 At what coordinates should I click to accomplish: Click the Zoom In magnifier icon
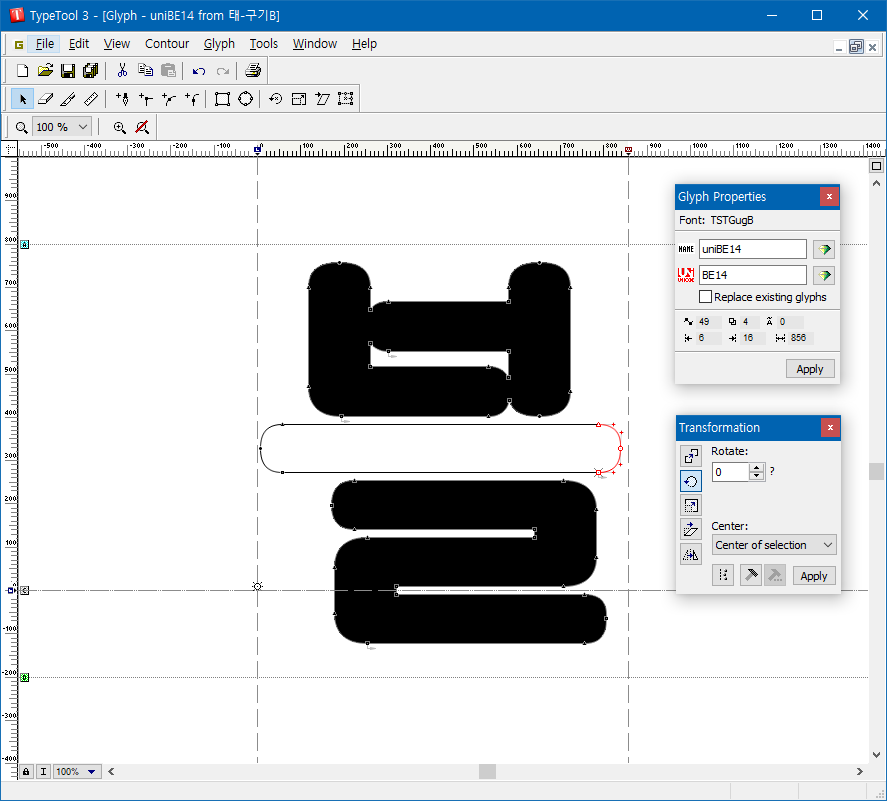[x=119, y=127]
